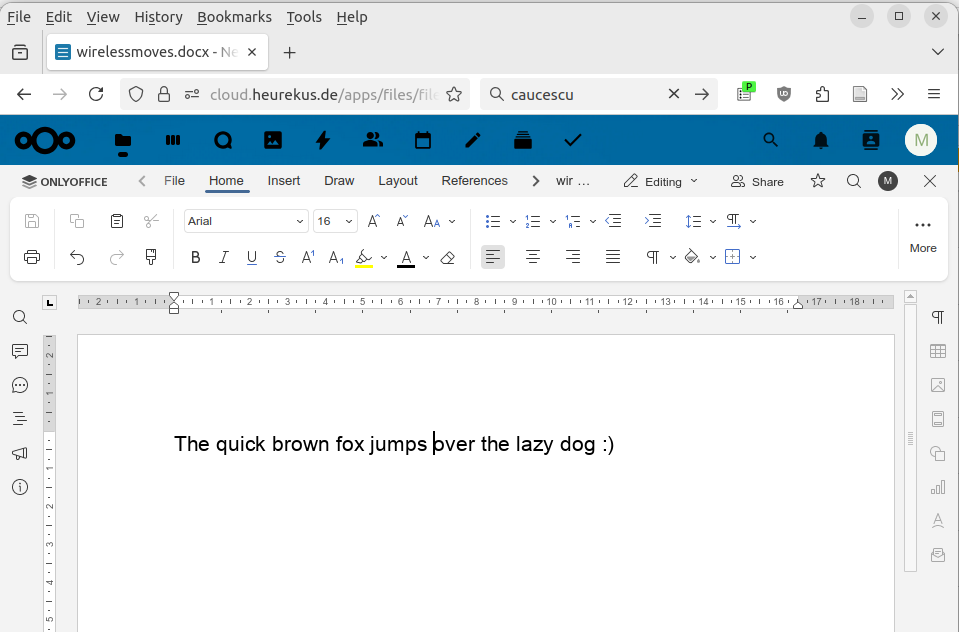Toggle italic formatting
The width and height of the screenshot is (959, 632).
tap(224, 257)
